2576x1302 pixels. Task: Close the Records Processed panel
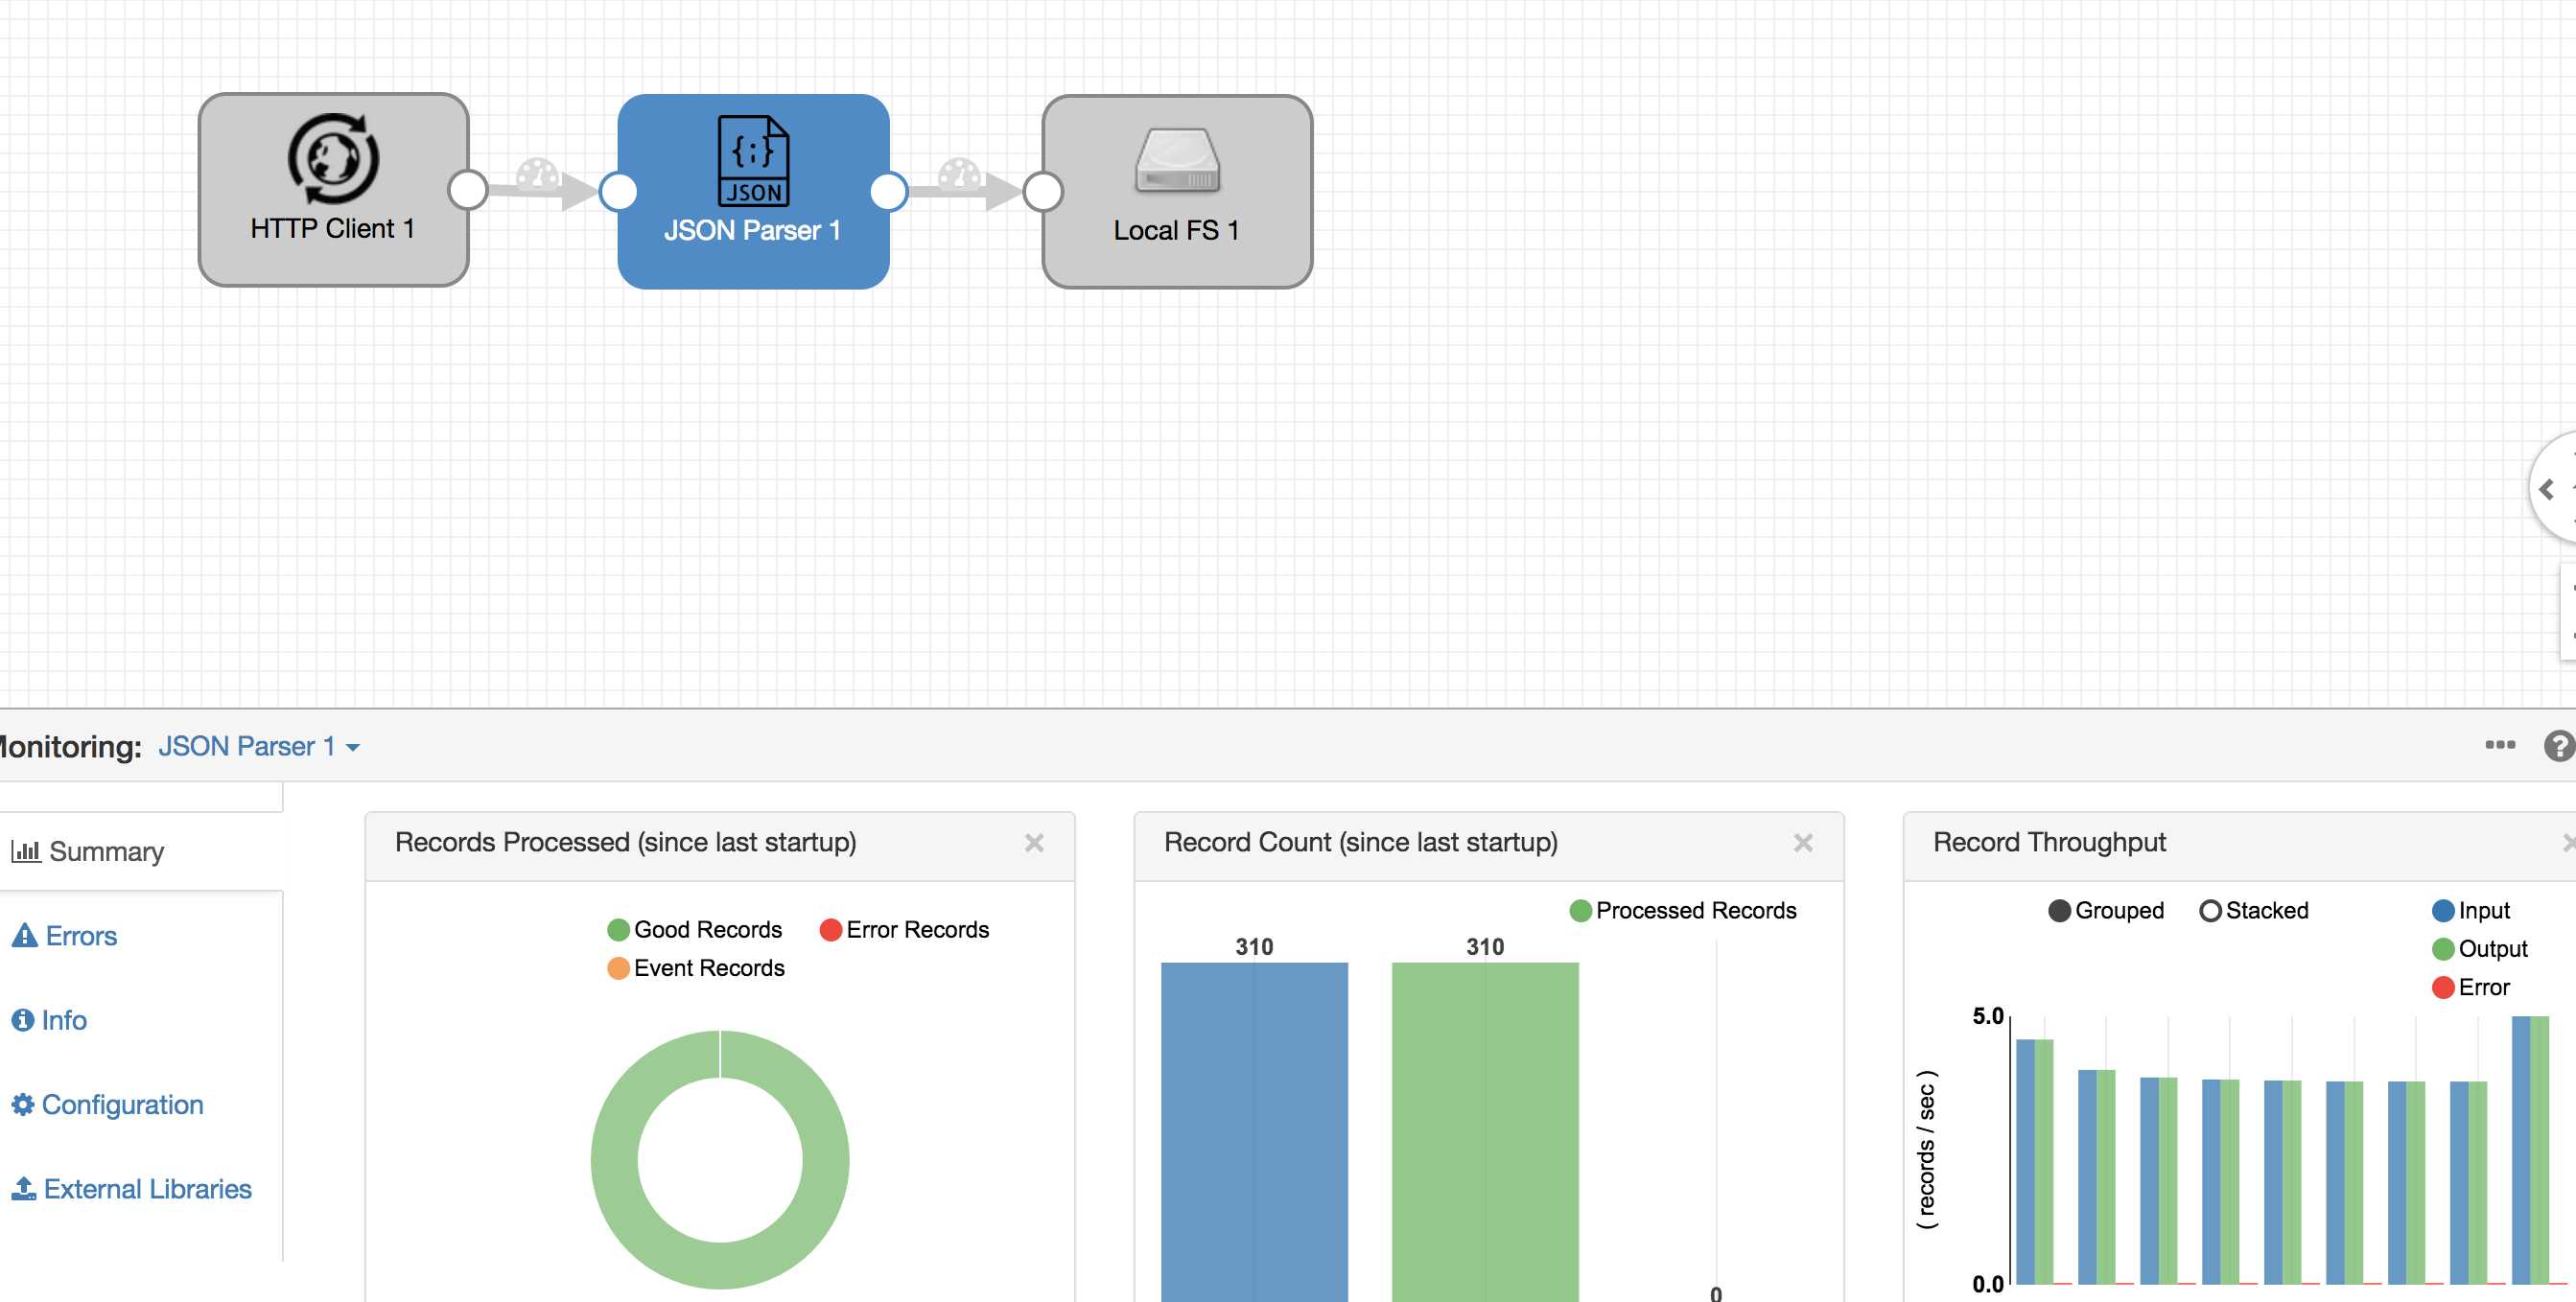click(1034, 843)
